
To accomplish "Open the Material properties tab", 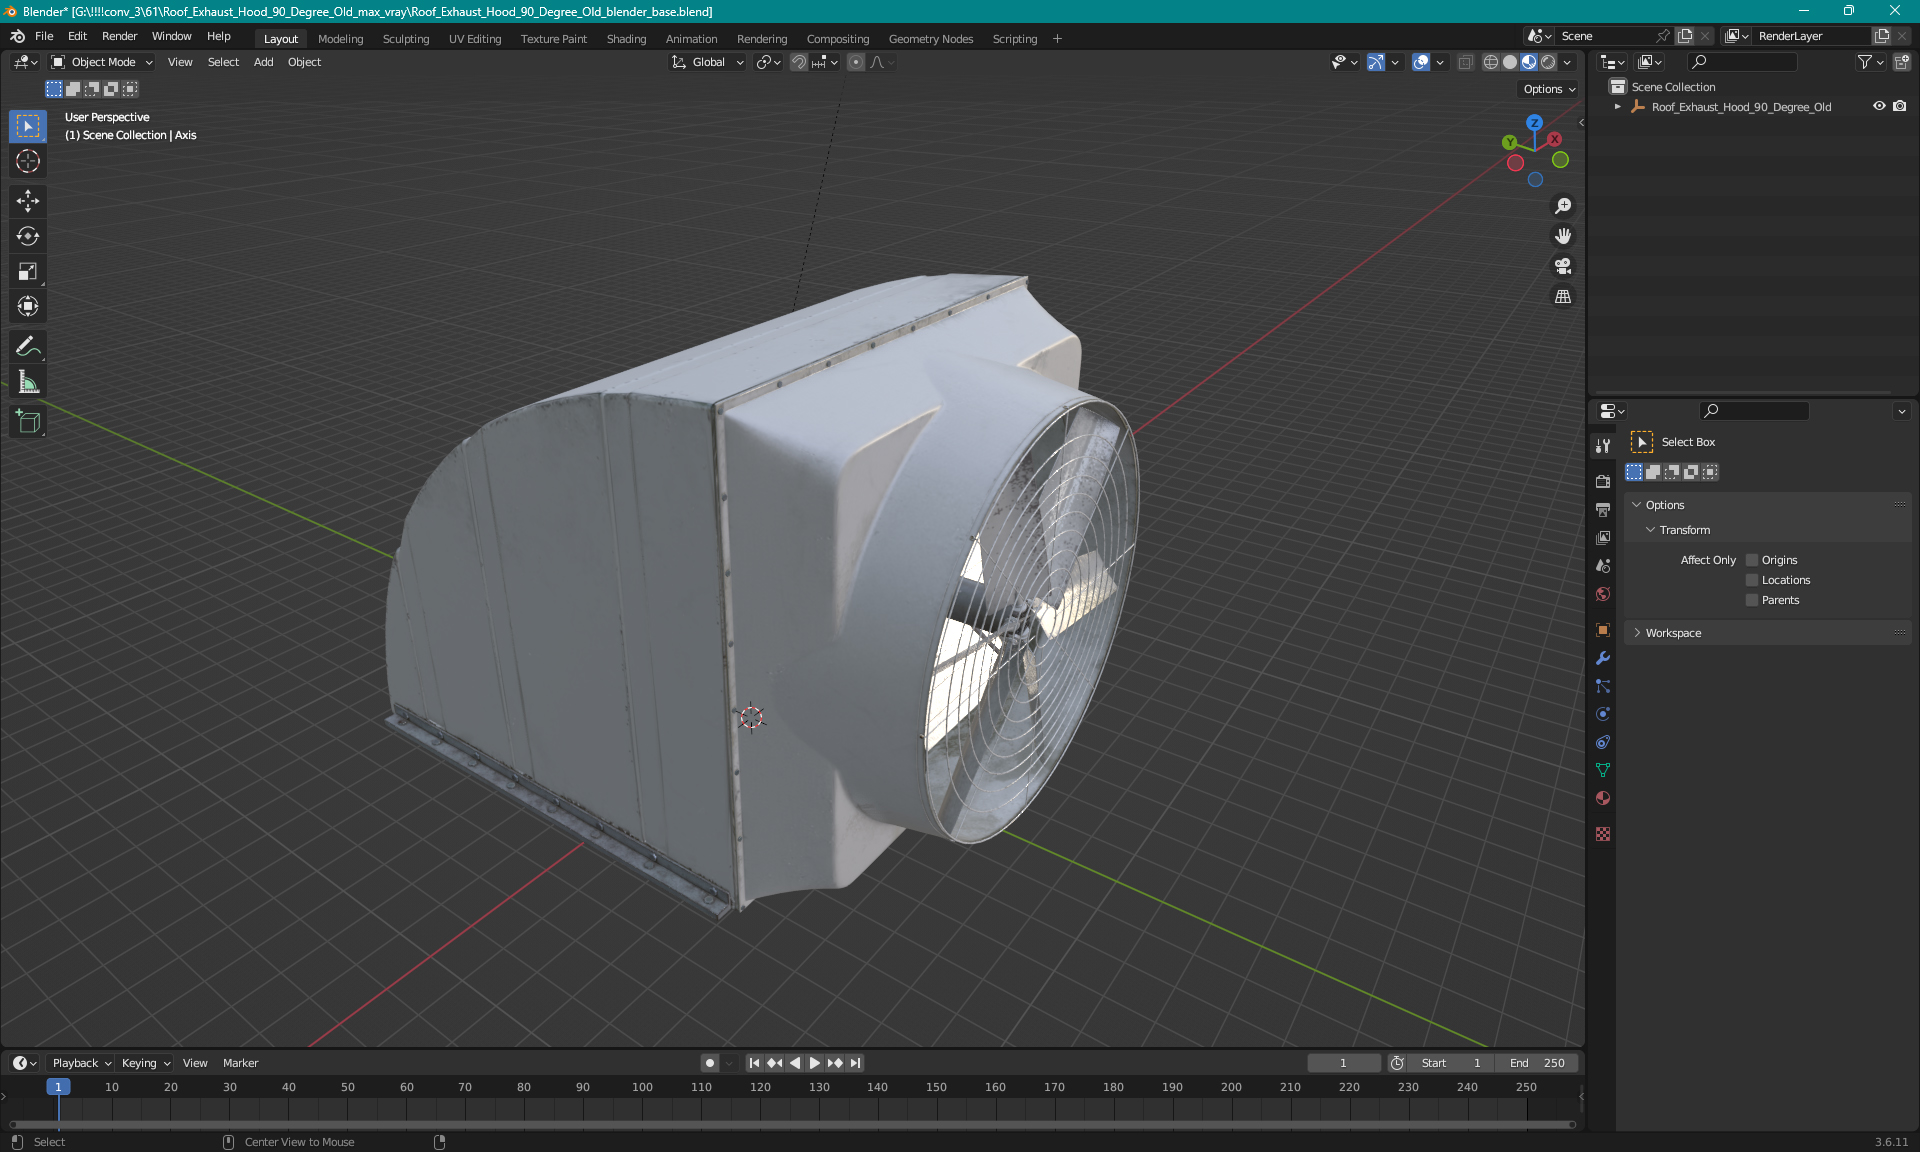I will click(1603, 798).
